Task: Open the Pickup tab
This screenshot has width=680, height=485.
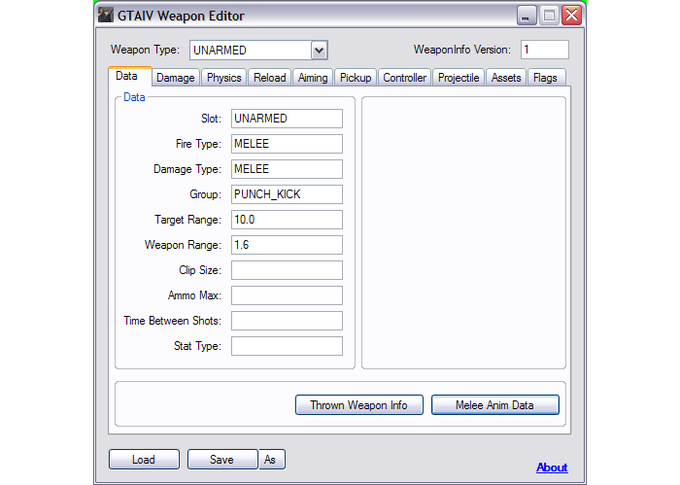Action: 356,78
